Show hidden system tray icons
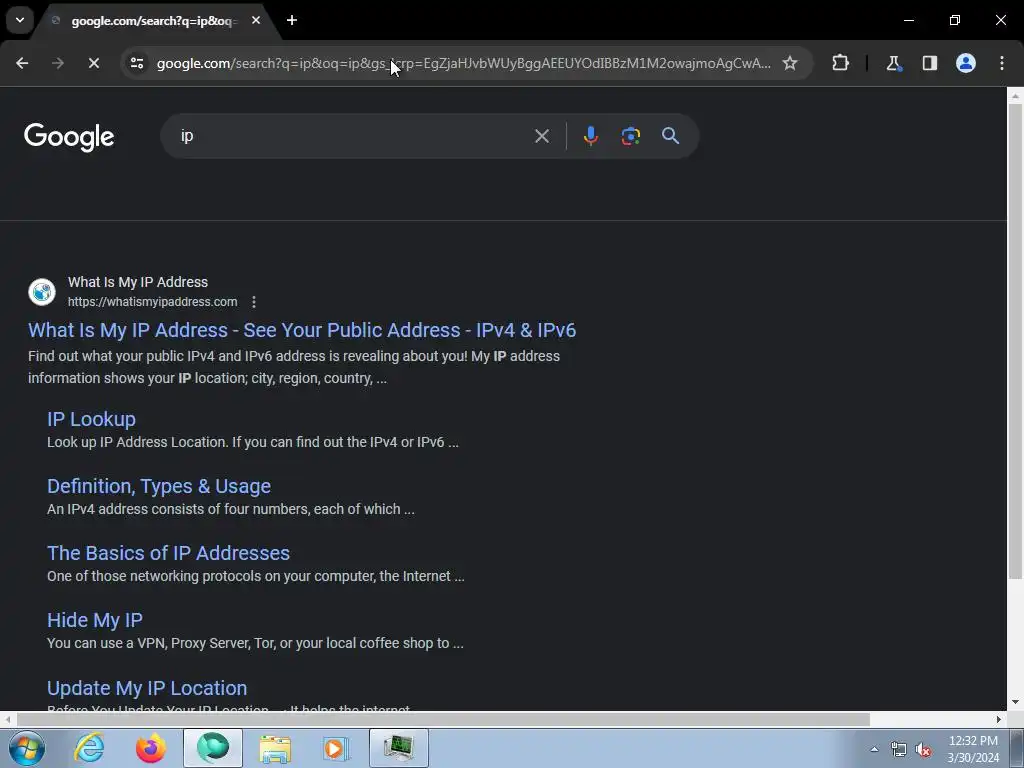Screen dimensions: 1024x768 click(874, 749)
